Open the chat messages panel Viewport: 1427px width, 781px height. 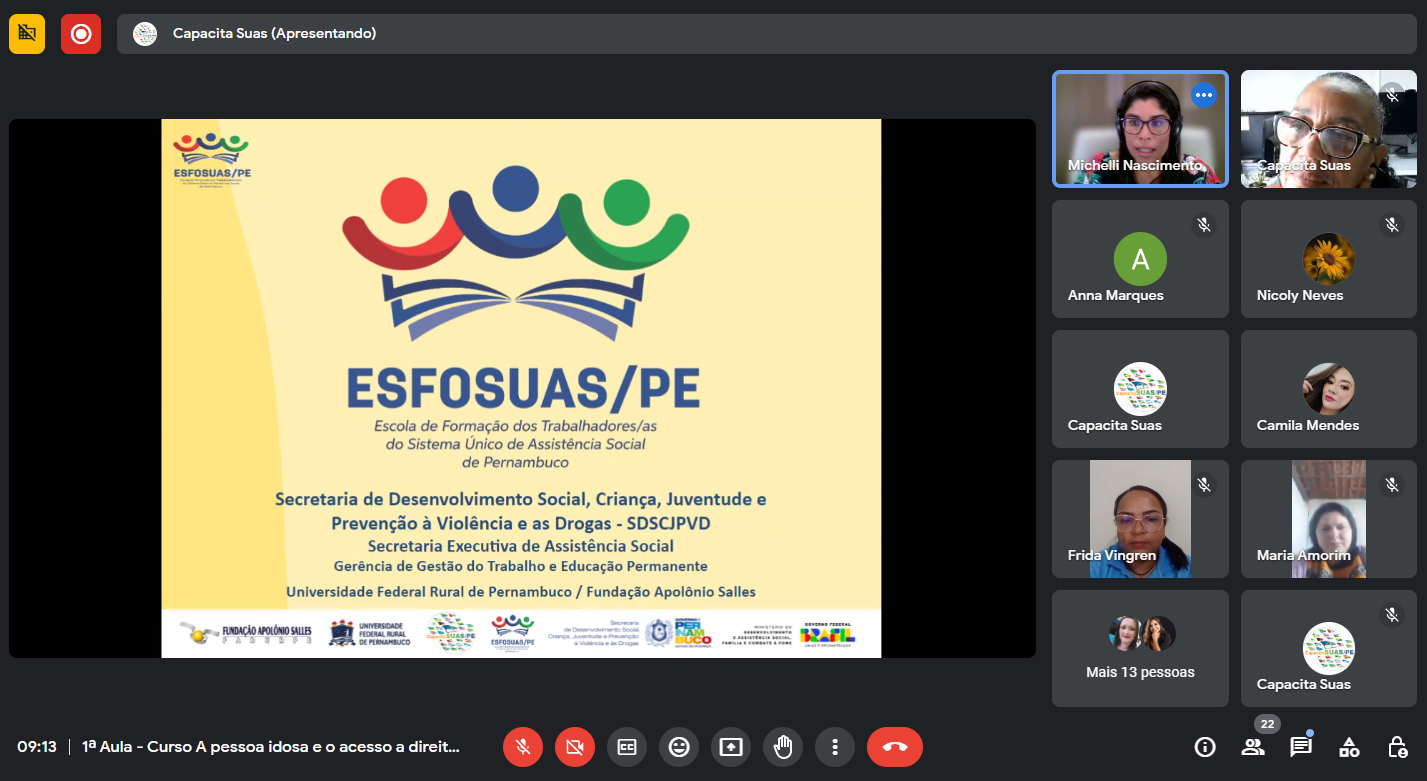click(1301, 747)
